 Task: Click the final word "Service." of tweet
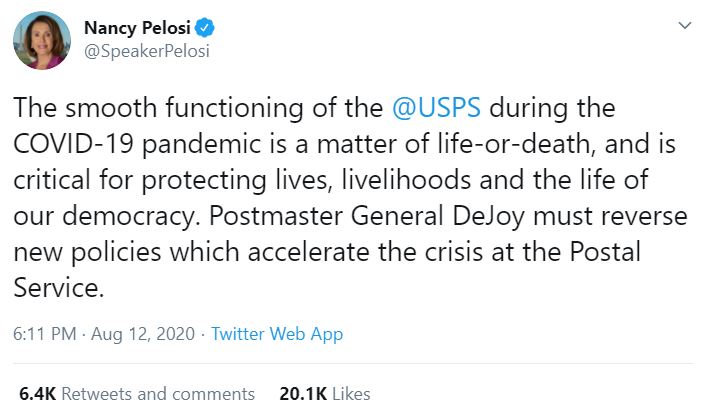[58, 288]
